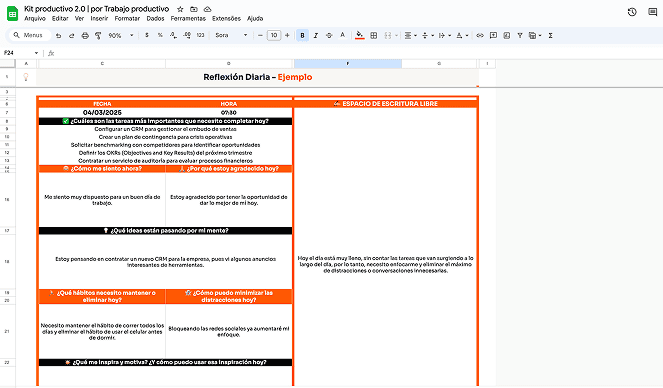Select row 18 header
Screen dimensions: 663x388
[x=7, y=262]
